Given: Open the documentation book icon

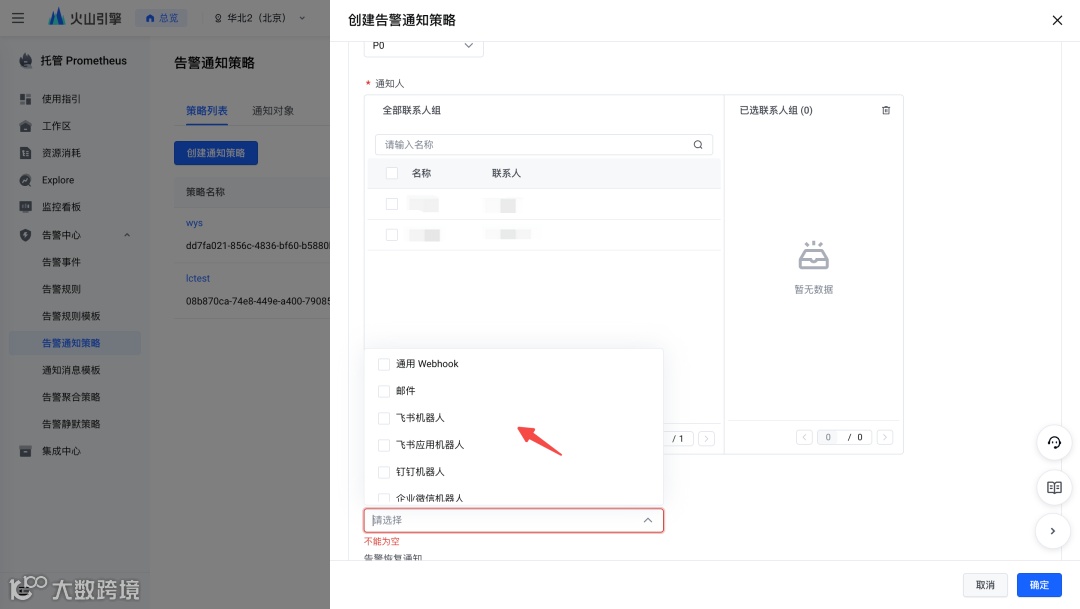Looking at the screenshot, I should tap(1054, 487).
